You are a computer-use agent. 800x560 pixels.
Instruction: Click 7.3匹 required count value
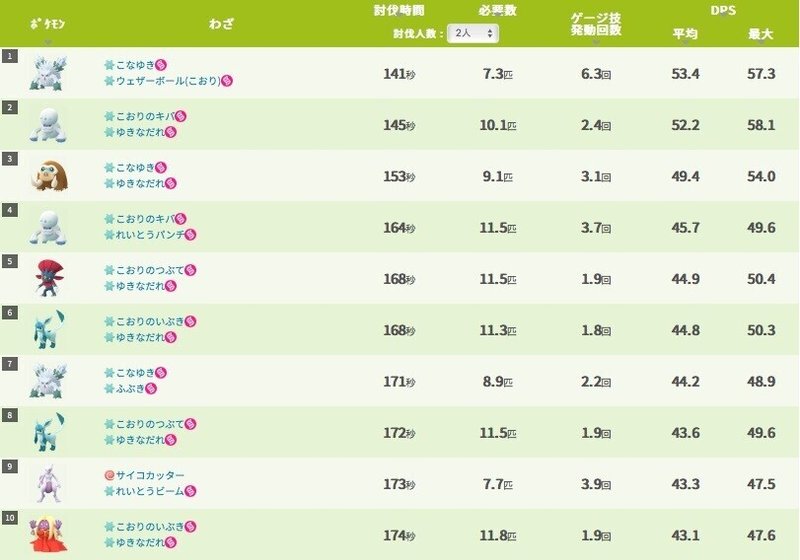click(497, 74)
